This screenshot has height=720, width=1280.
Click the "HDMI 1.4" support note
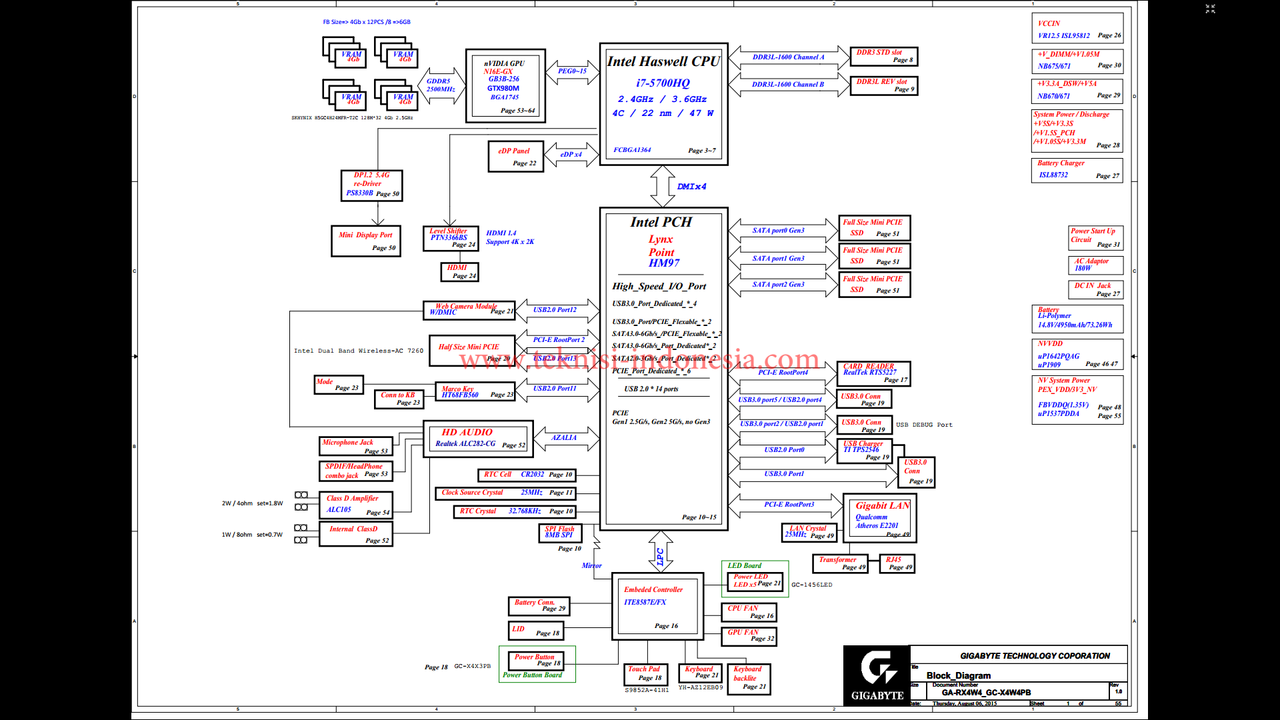click(509, 237)
